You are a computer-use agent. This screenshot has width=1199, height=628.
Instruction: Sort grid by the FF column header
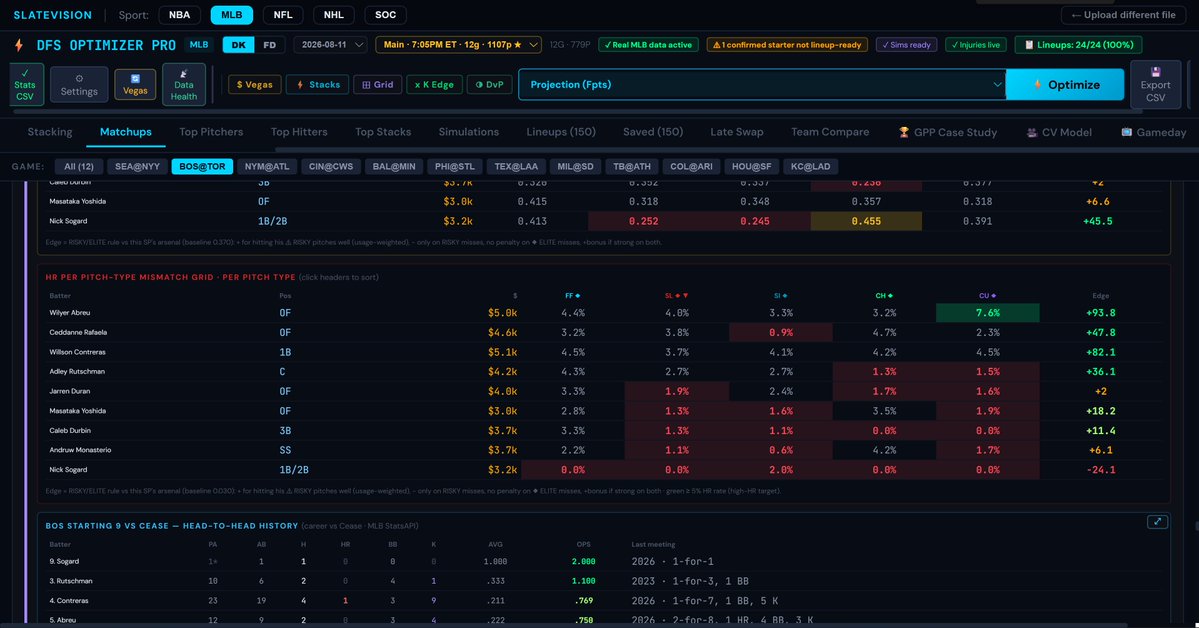(572, 295)
